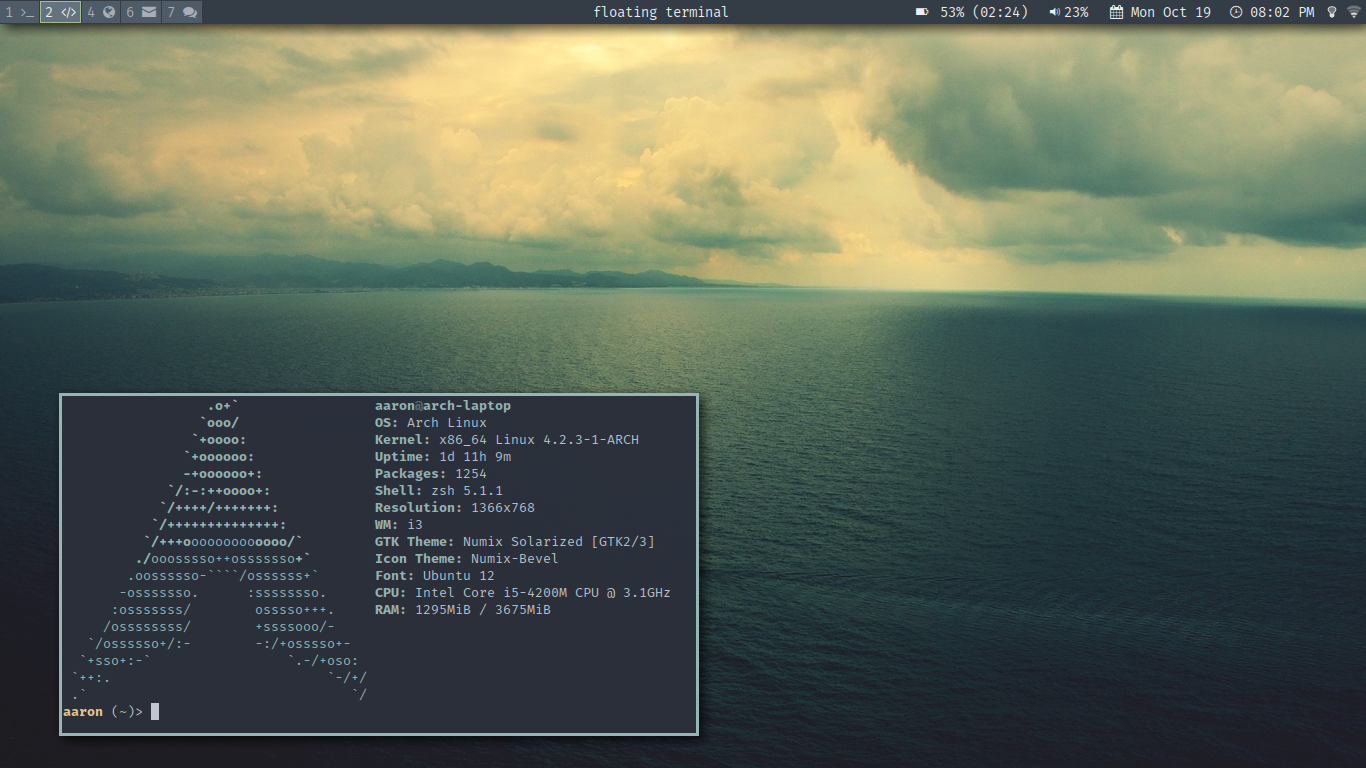Go to workspace 4 web browser

pos(100,12)
